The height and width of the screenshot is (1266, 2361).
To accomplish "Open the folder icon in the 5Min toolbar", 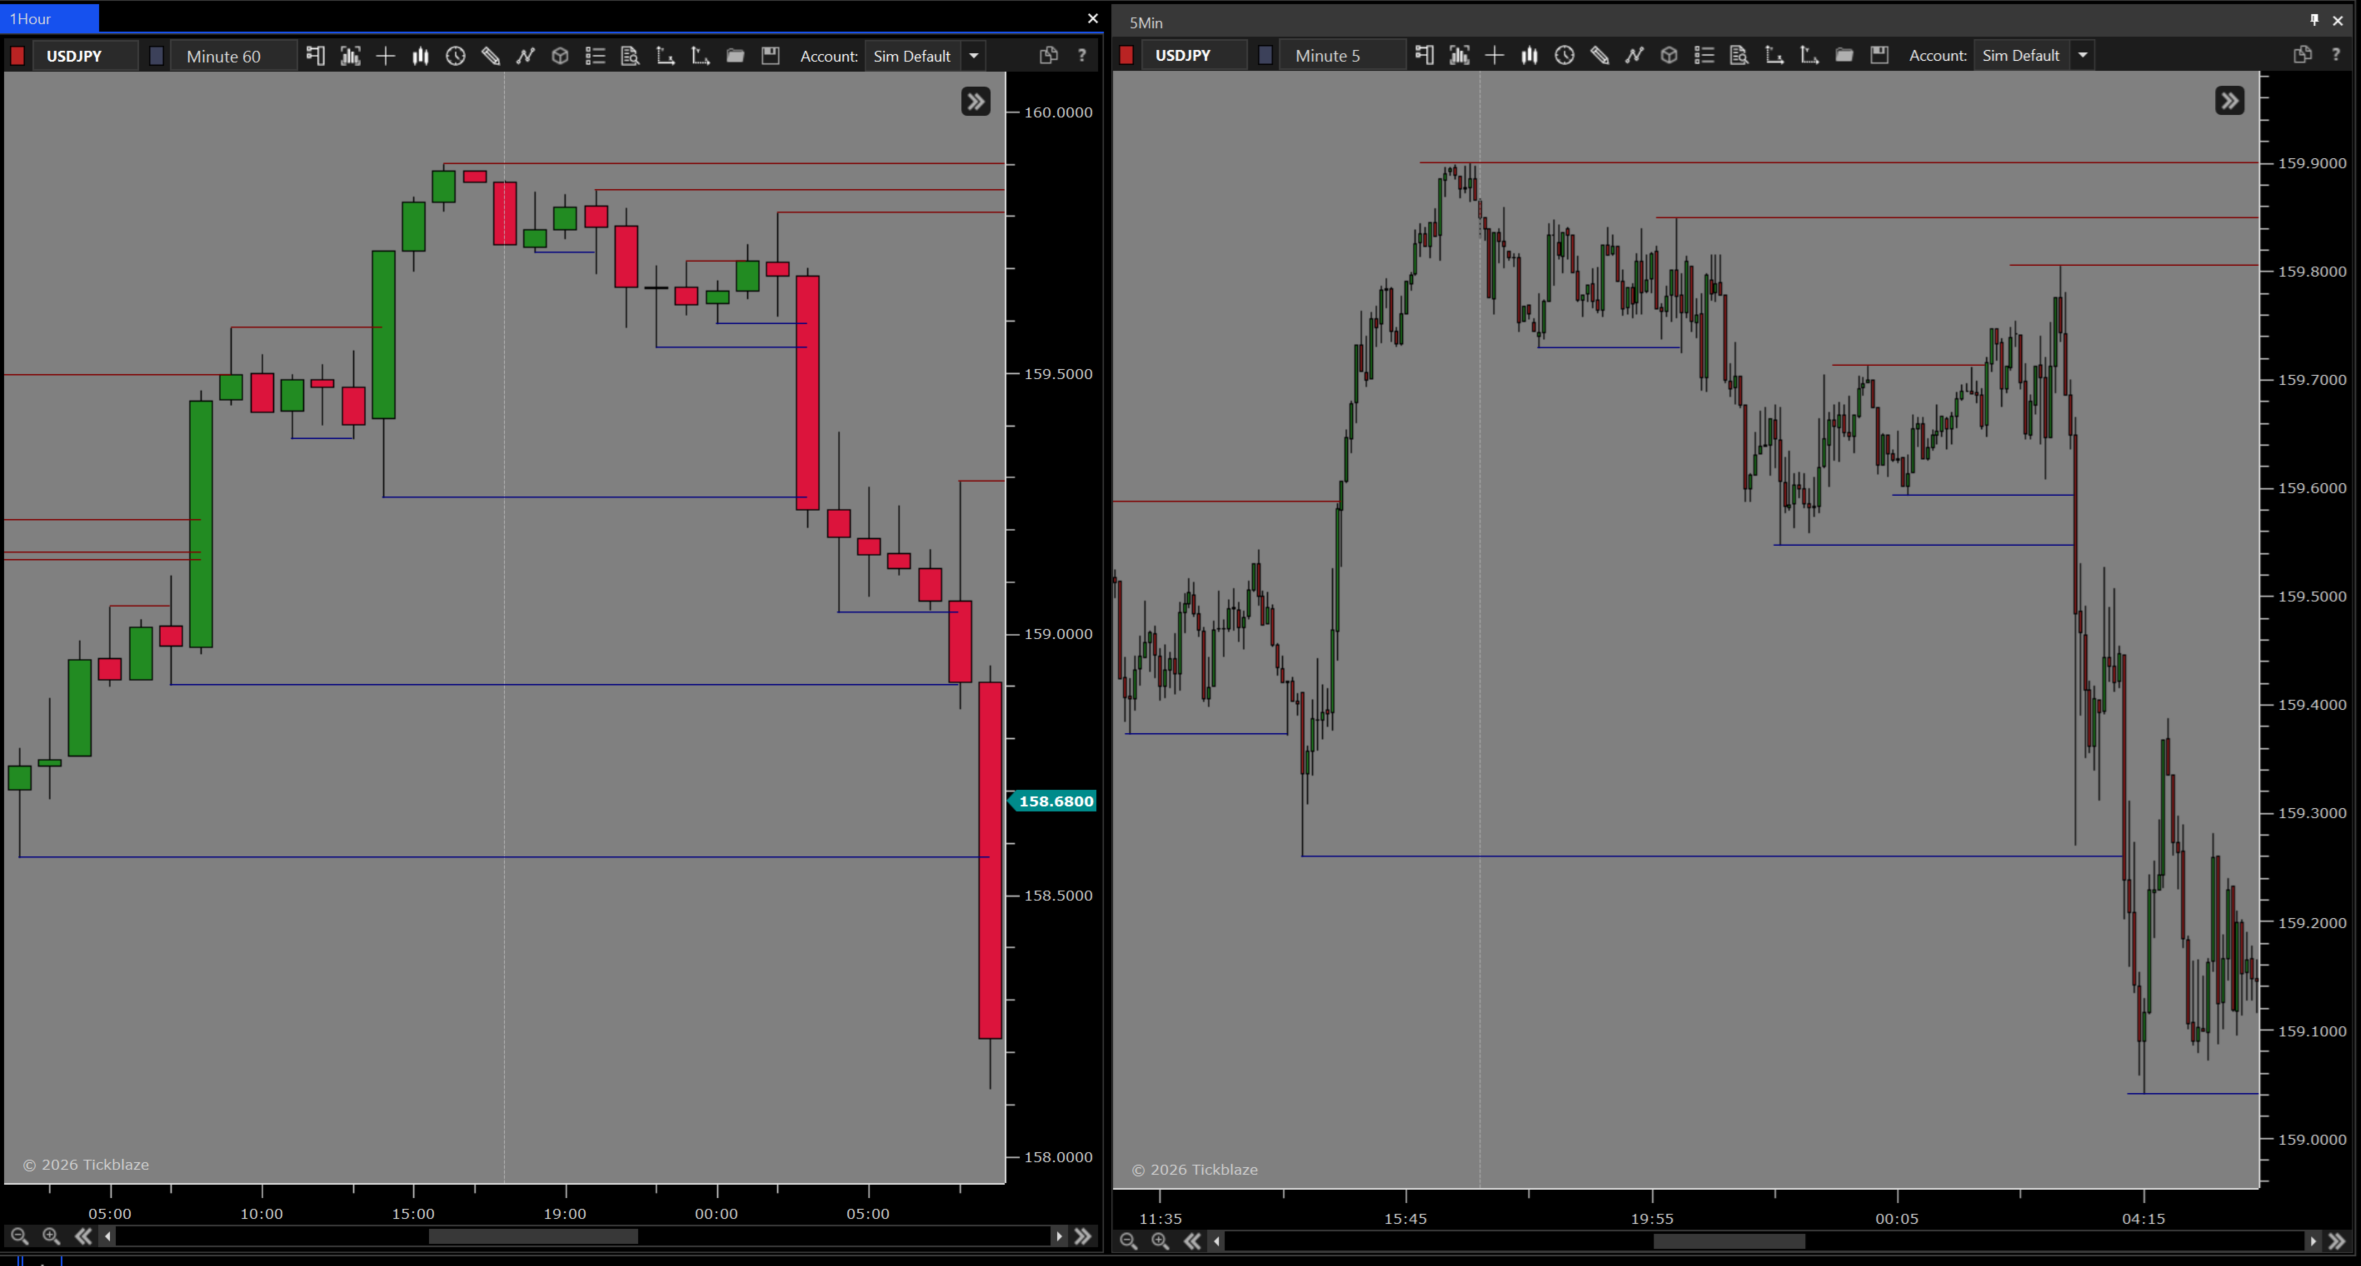I will coord(1844,55).
